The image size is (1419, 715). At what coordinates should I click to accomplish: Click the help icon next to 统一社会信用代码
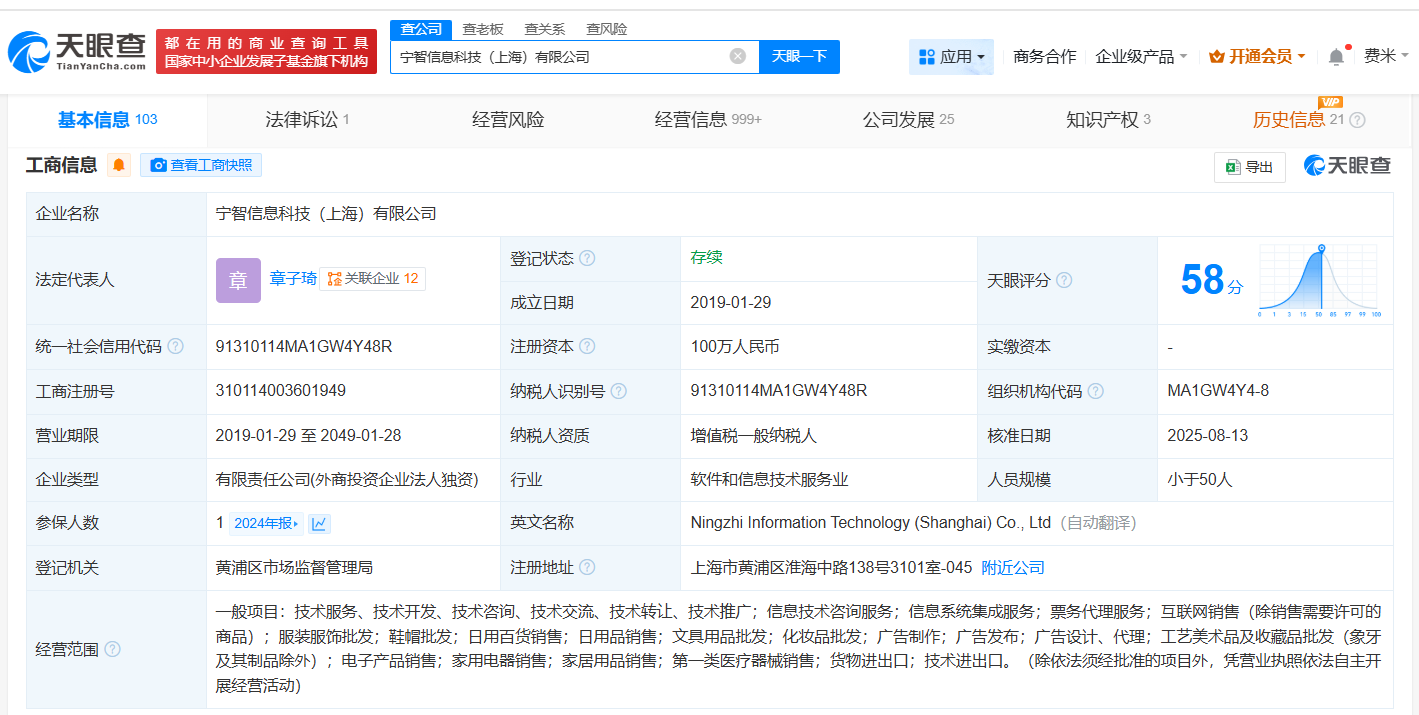point(174,346)
